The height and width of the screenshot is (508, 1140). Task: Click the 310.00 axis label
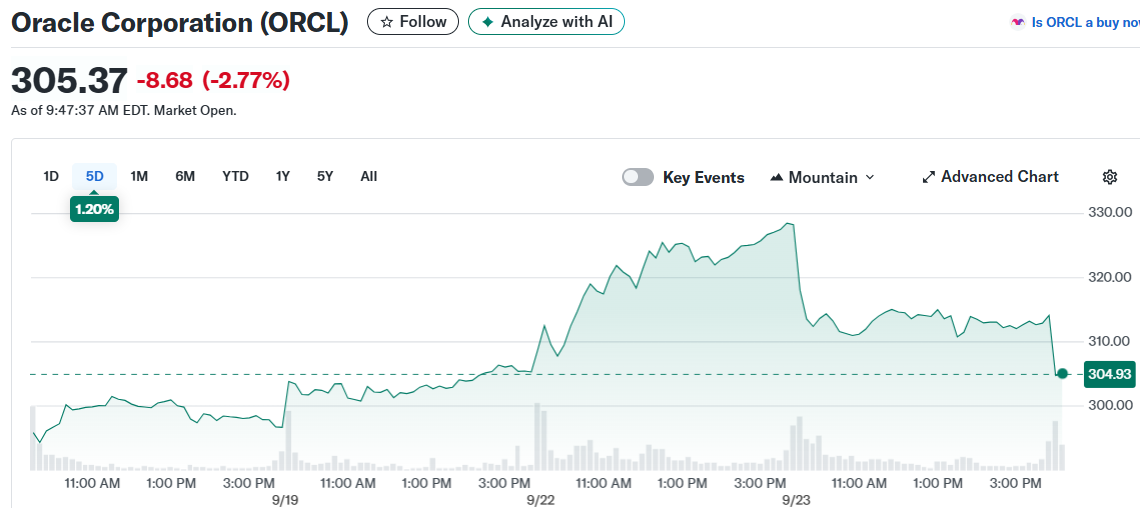click(1109, 341)
